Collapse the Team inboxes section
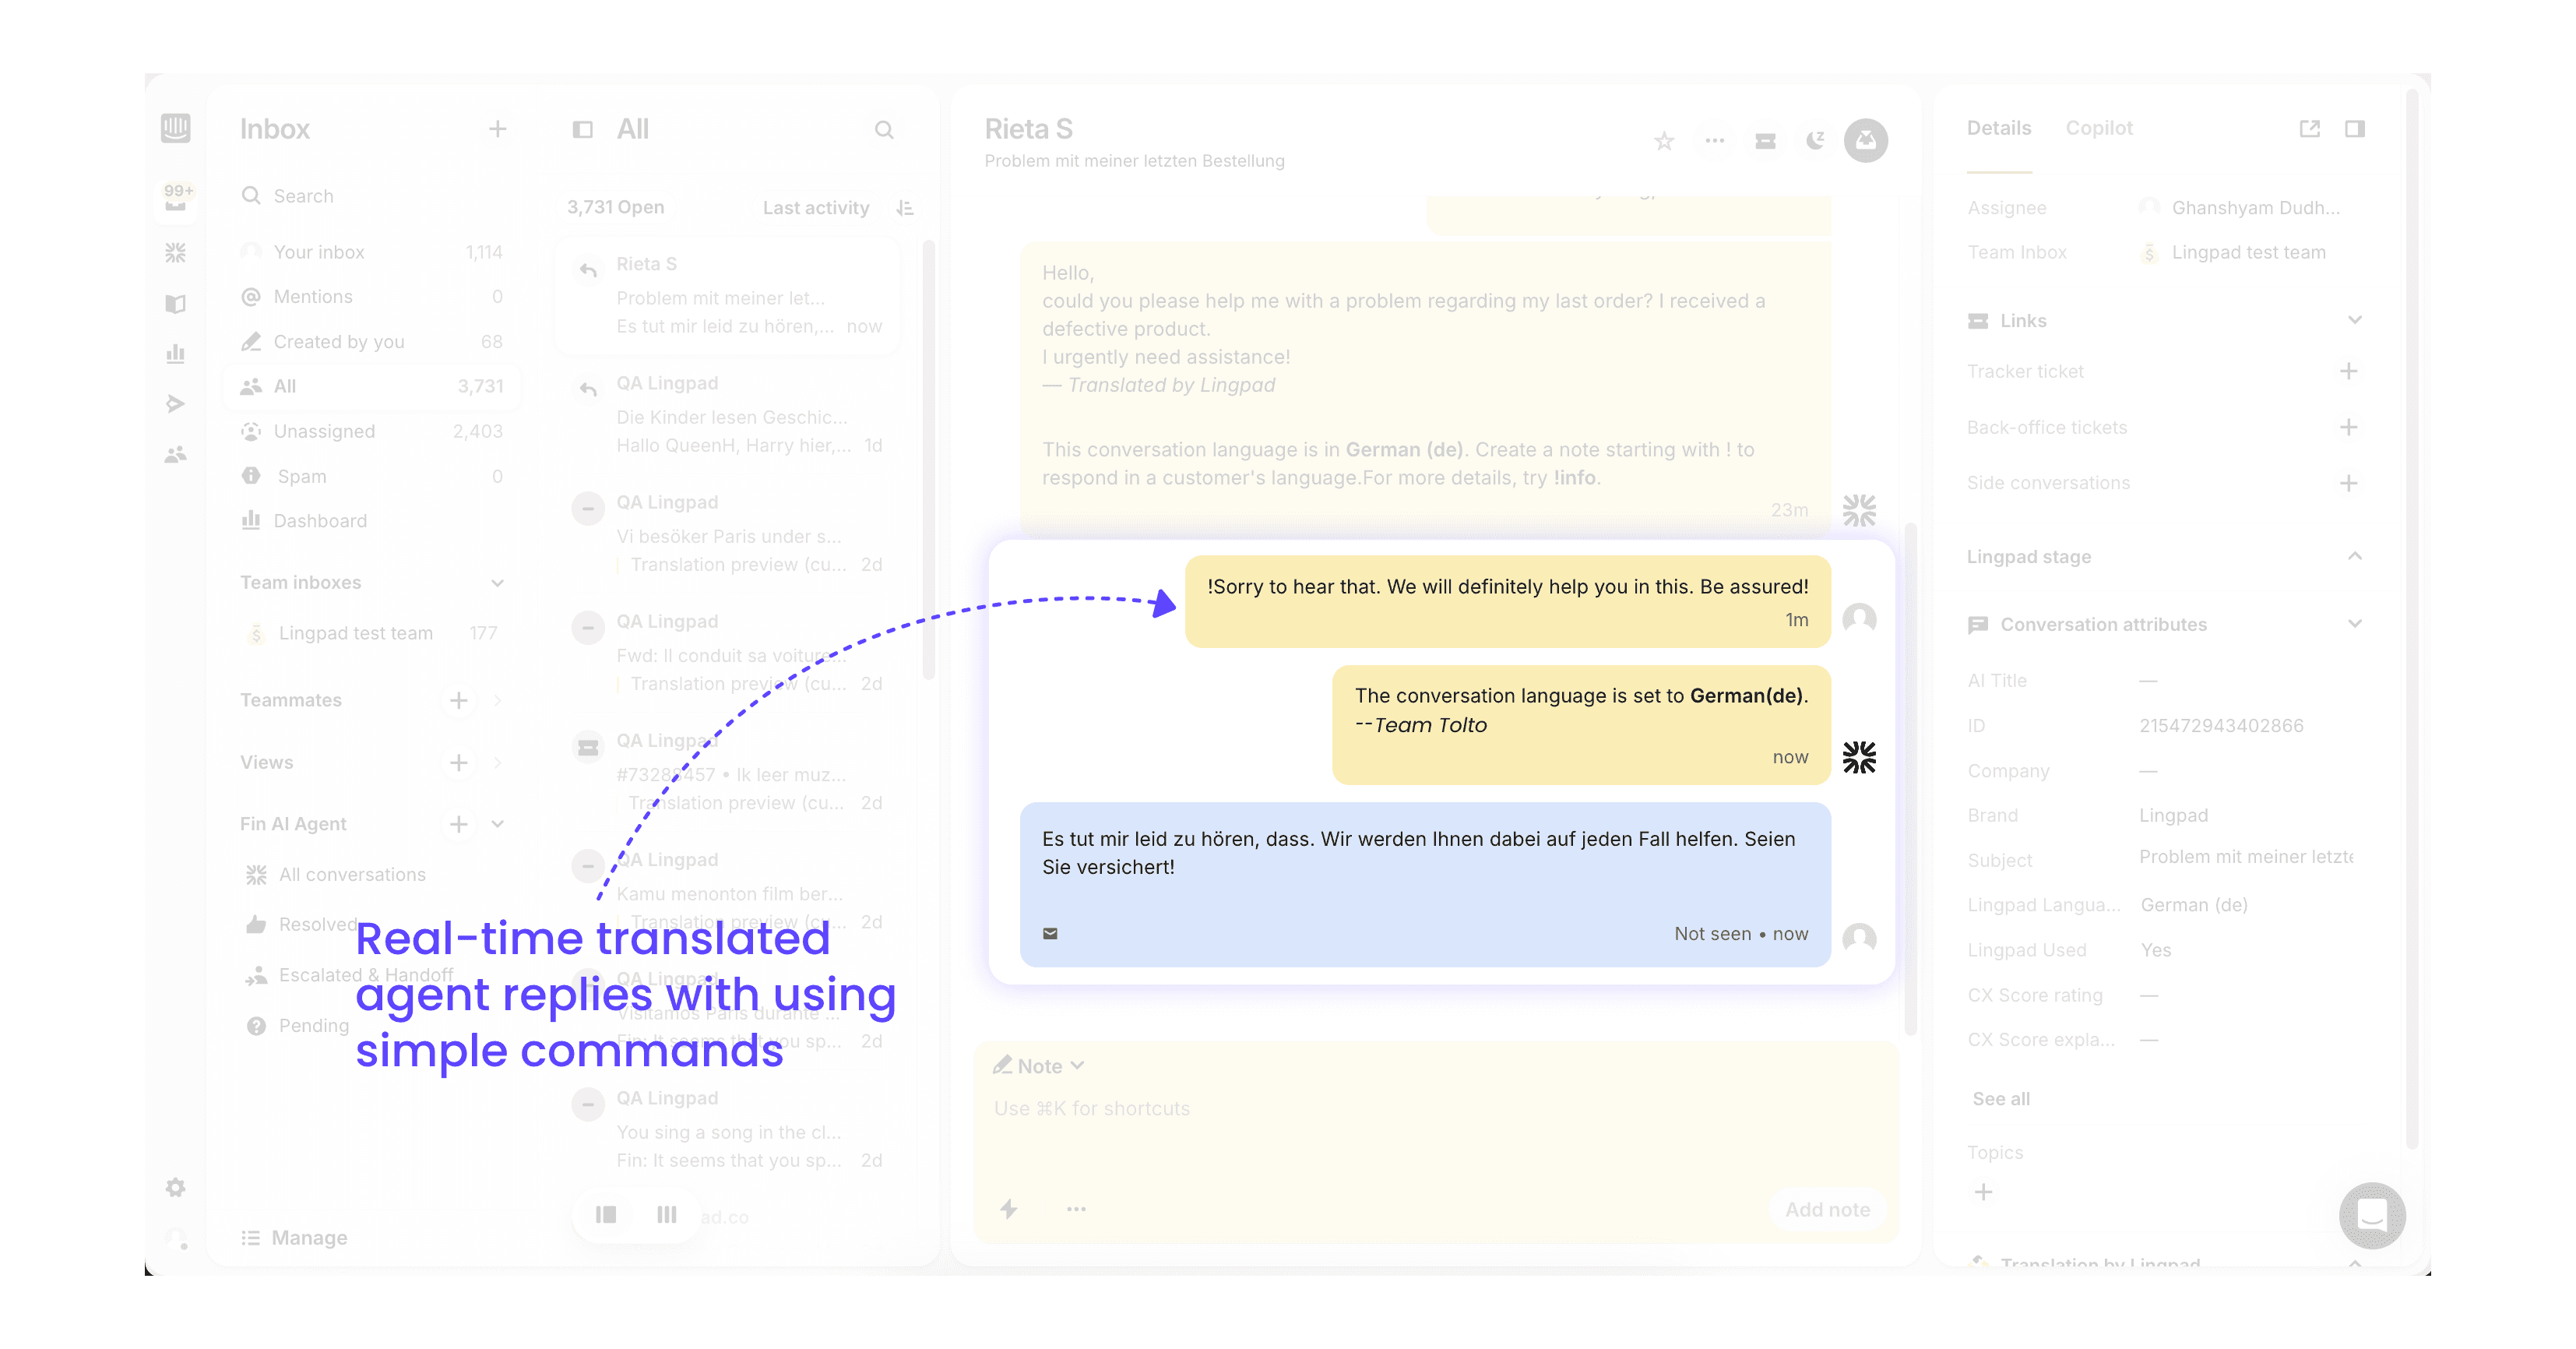The width and height of the screenshot is (2576, 1349). pyautogui.click(x=497, y=583)
